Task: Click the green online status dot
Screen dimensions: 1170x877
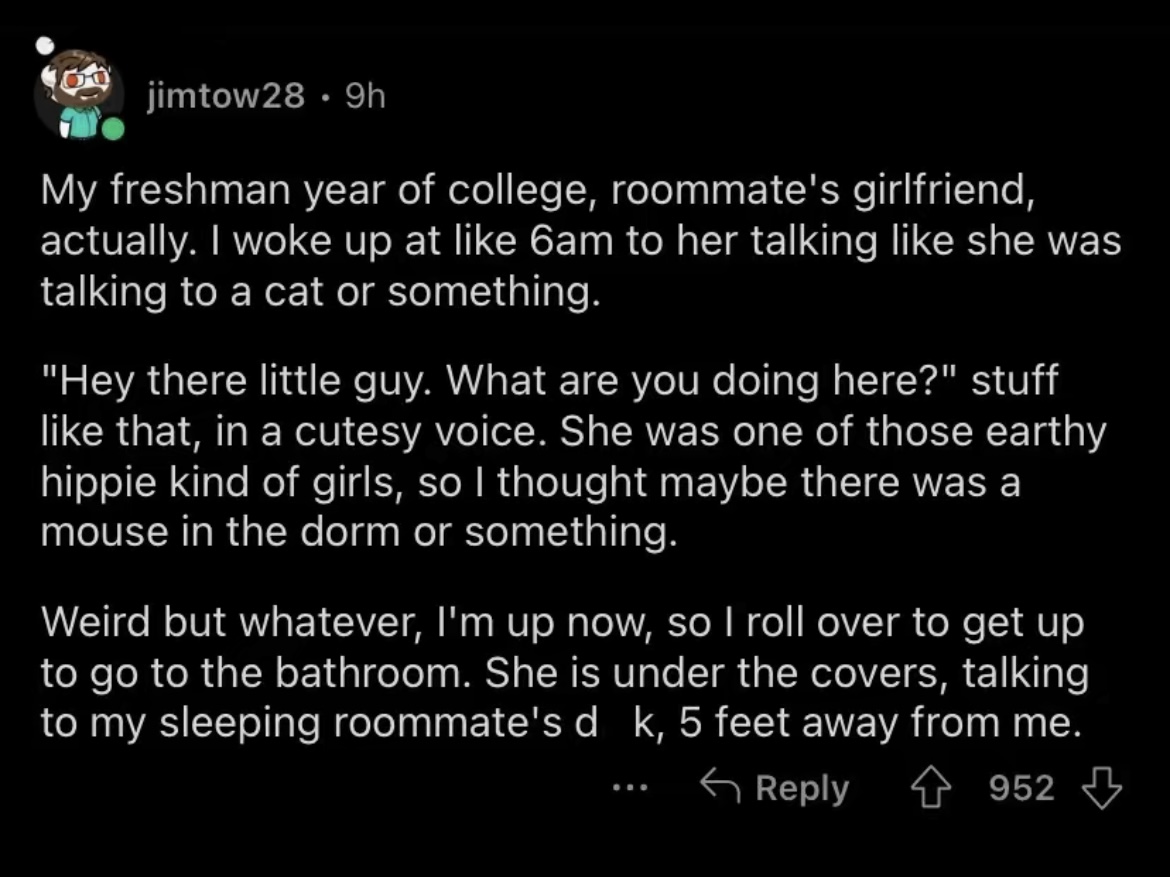Action: pos(113,129)
